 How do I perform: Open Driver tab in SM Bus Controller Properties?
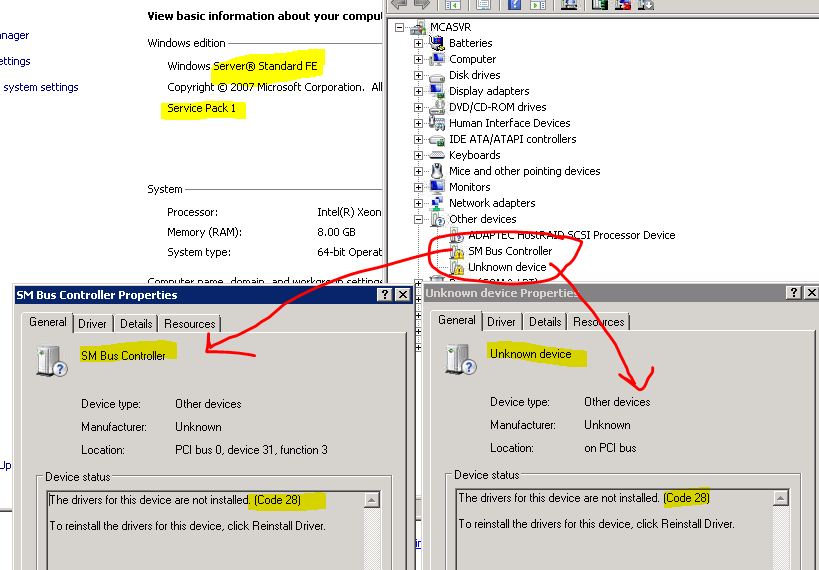pyautogui.click(x=92, y=324)
